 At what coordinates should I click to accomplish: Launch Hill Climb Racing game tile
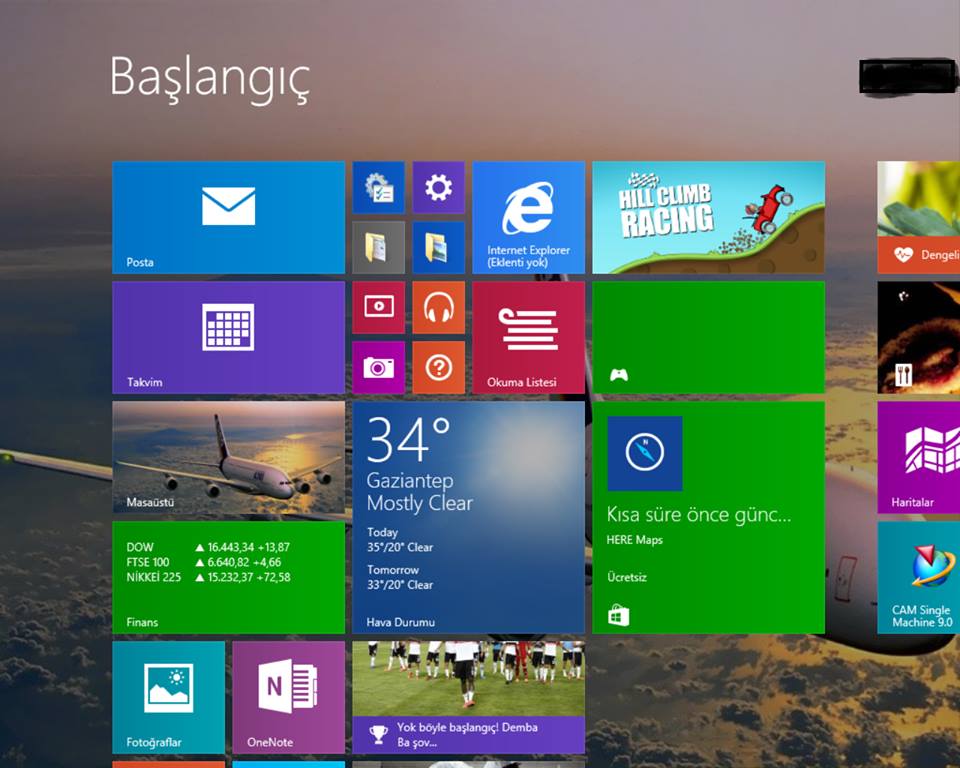pos(708,217)
